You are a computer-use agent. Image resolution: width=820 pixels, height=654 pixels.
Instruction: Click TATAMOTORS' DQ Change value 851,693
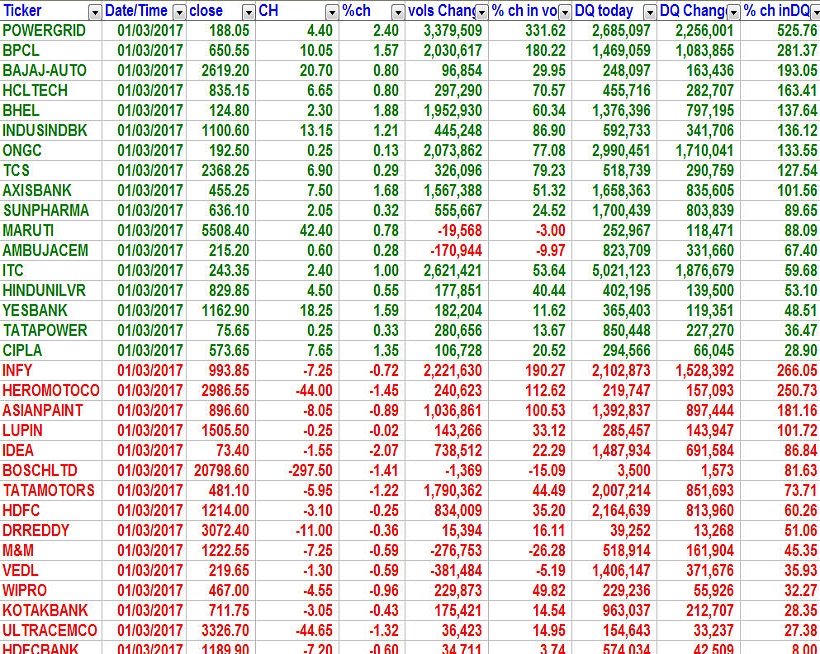point(710,490)
